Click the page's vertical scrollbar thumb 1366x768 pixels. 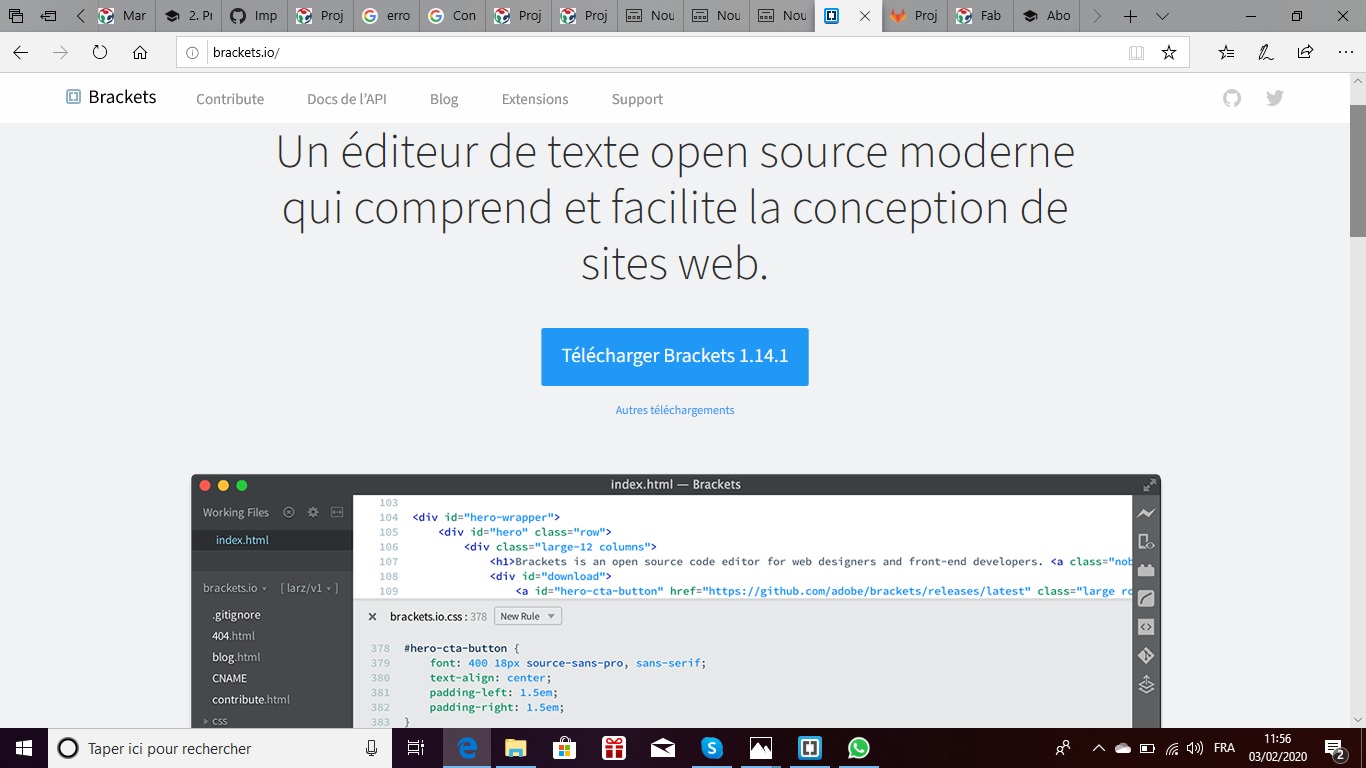pyautogui.click(x=1358, y=170)
